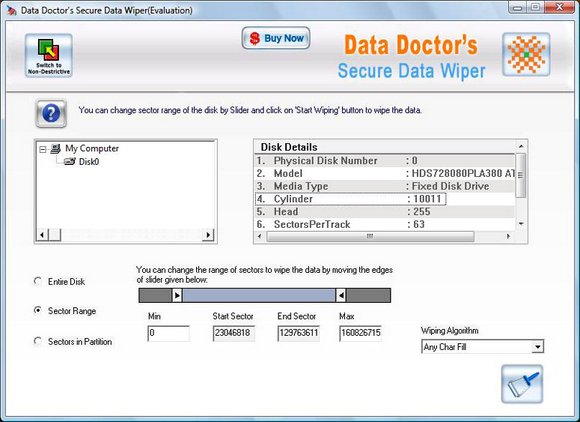Viewport: 580px width, 422px height.
Task: Click the Disk Details scroll down arrow
Action: pyautogui.click(x=521, y=224)
